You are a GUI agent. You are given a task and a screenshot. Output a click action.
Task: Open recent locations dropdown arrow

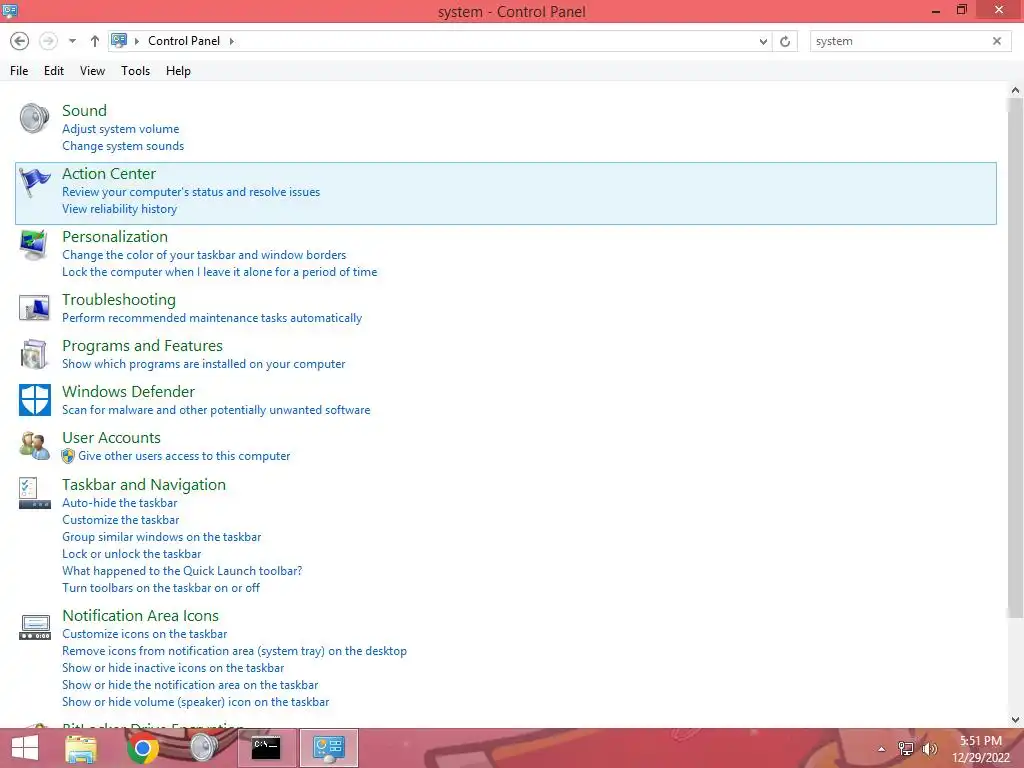tap(72, 41)
